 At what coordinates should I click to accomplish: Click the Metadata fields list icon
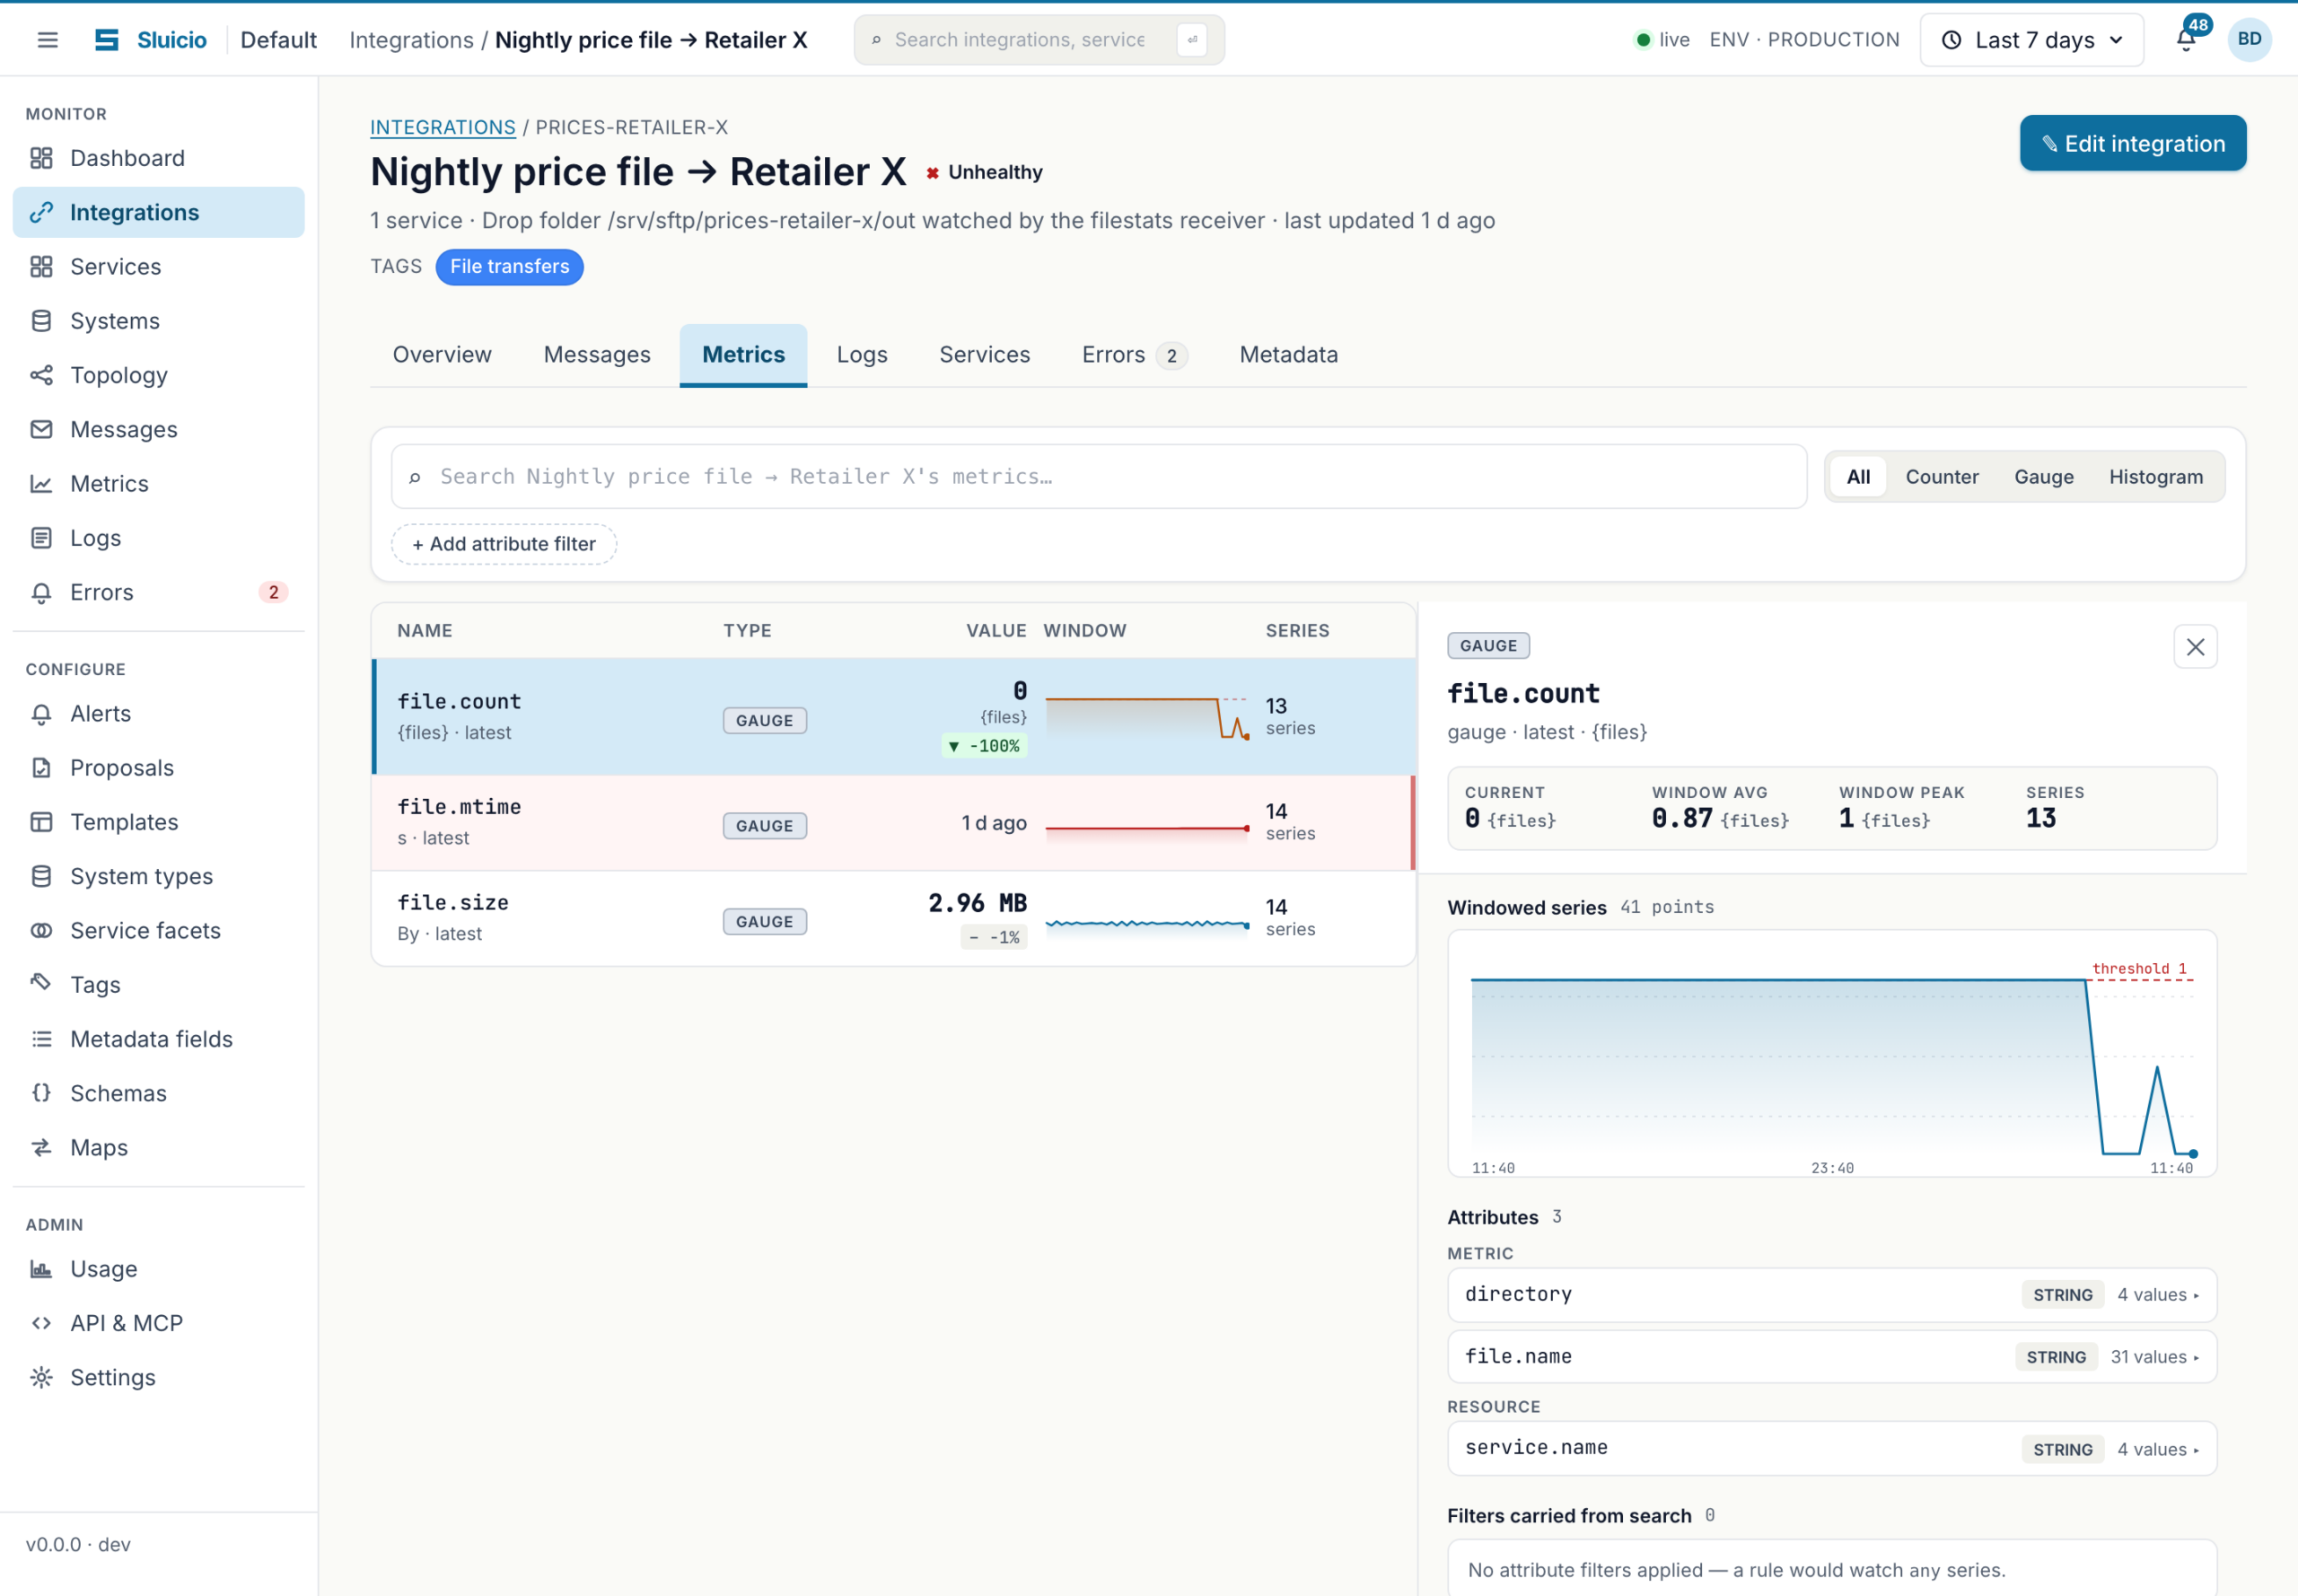41,1039
